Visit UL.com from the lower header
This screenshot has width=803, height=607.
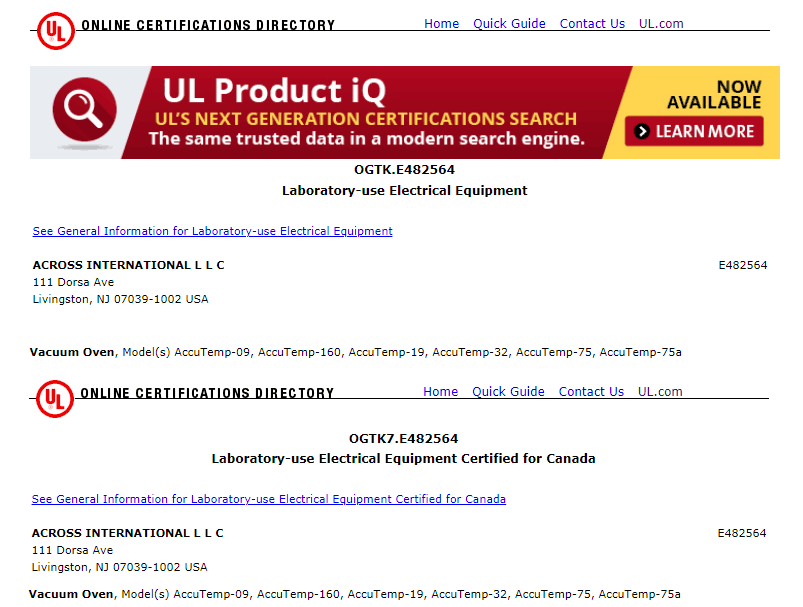coord(660,391)
